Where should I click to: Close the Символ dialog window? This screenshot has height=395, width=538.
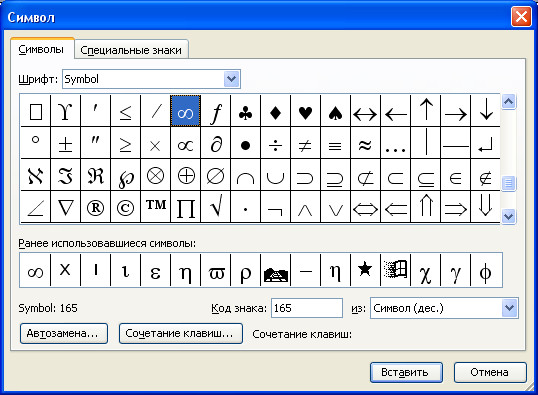point(521,16)
